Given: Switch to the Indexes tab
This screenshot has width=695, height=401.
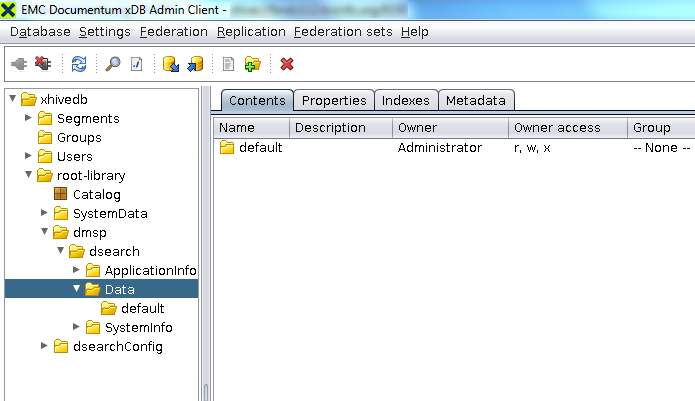Looking at the screenshot, I should (x=406, y=101).
